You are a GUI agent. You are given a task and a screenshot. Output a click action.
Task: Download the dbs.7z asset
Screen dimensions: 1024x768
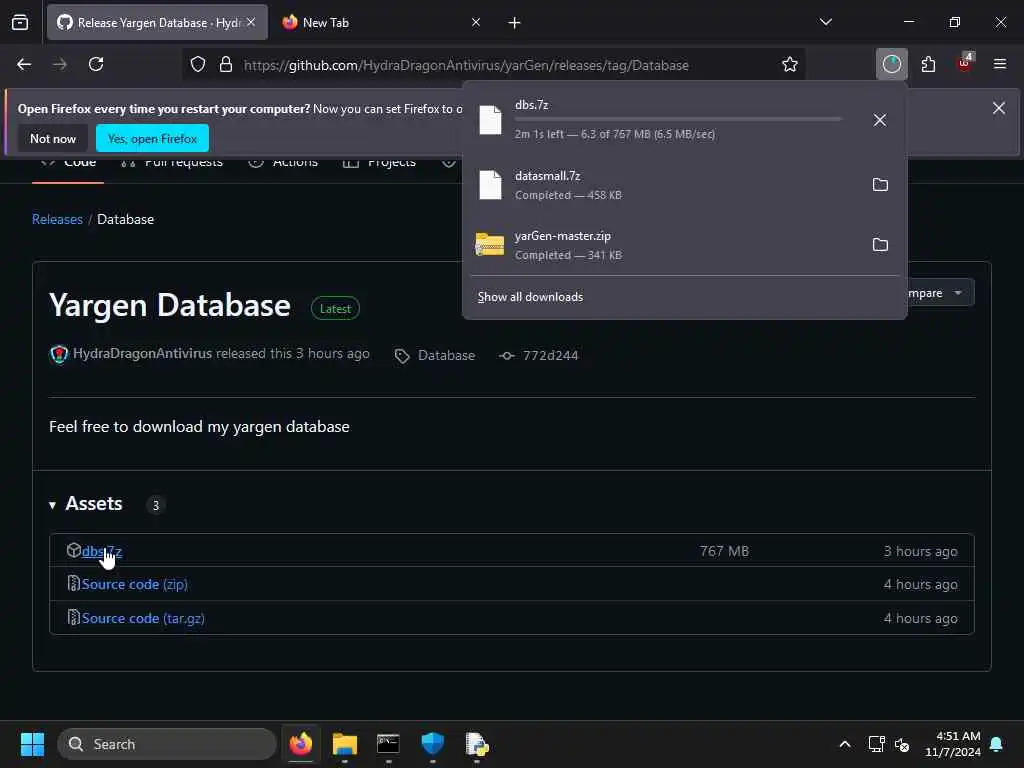click(102, 551)
